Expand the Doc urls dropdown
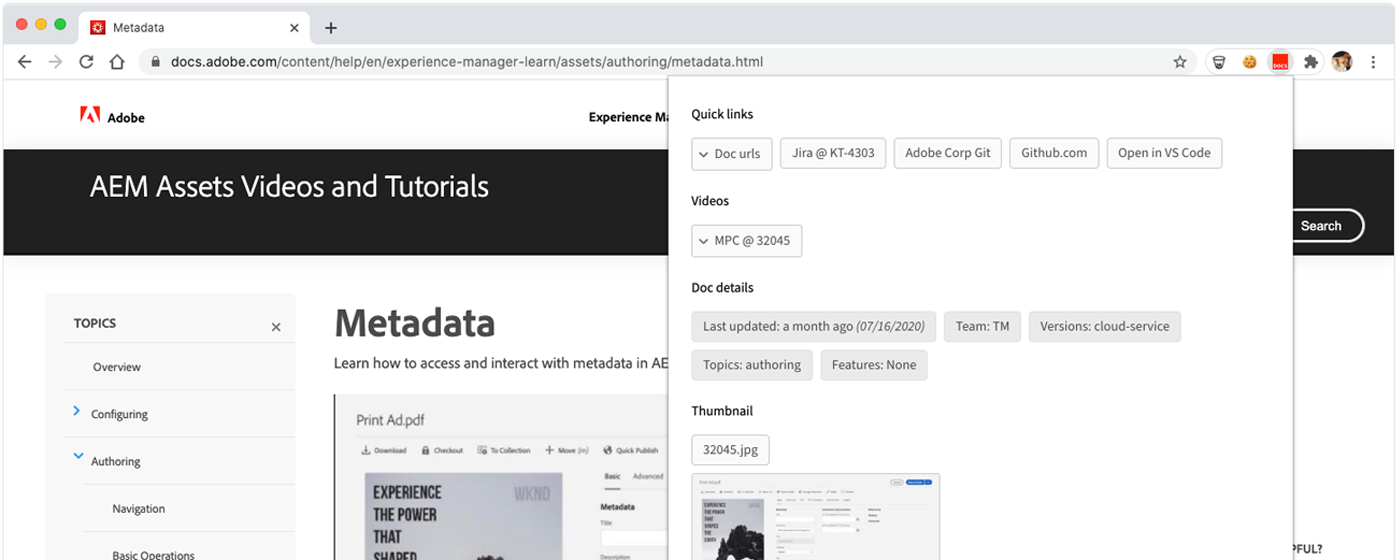This screenshot has height=560, width=1400. [731, 154]
